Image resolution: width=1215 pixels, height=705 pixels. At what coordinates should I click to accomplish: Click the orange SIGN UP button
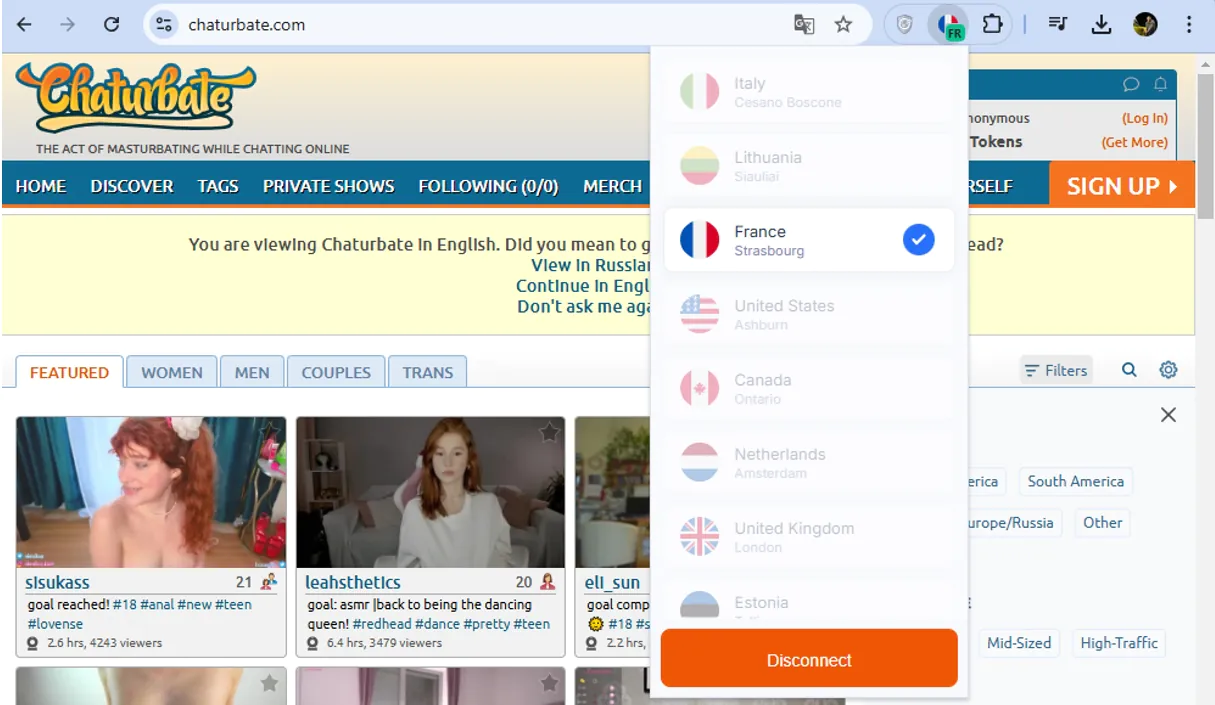click(x=1122, y=186)
